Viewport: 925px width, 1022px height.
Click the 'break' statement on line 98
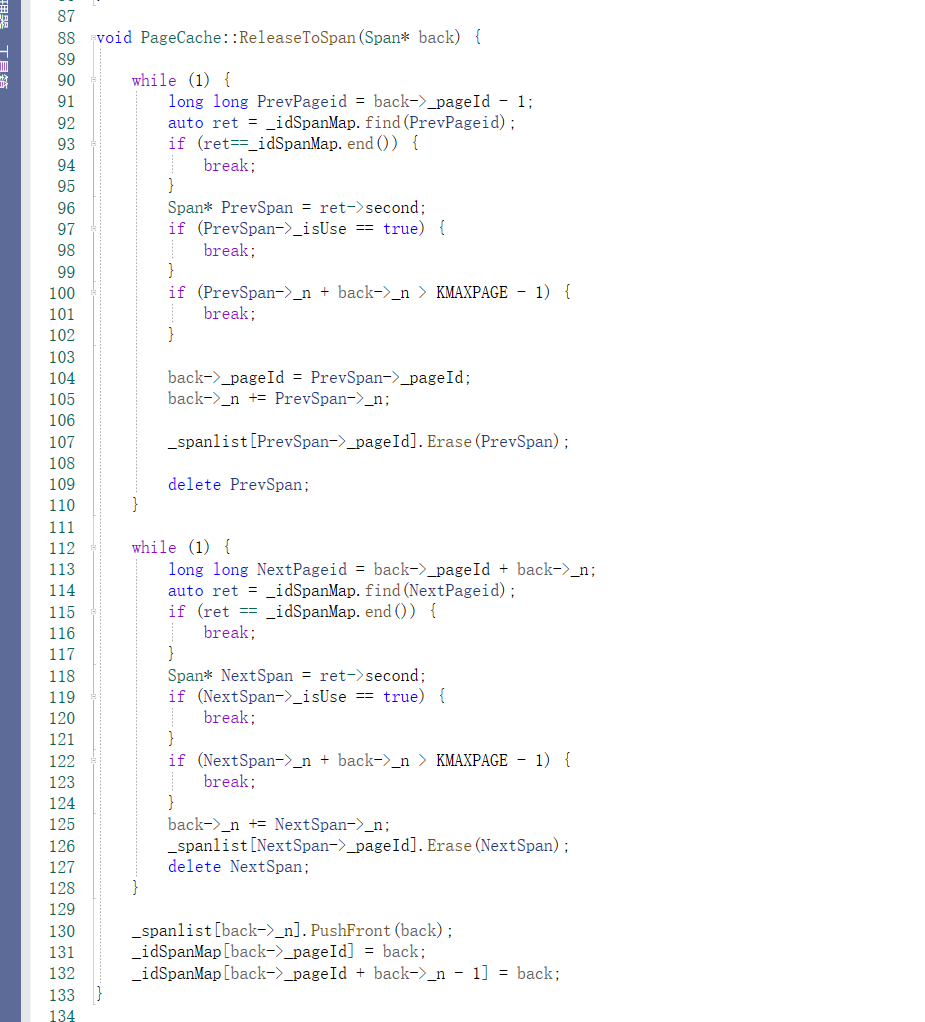click(226, 250)
